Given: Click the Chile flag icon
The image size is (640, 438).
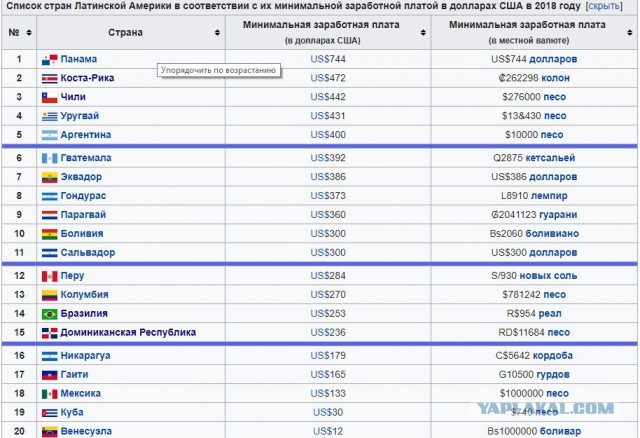Looking at the screenshot, I should point(49,97).
